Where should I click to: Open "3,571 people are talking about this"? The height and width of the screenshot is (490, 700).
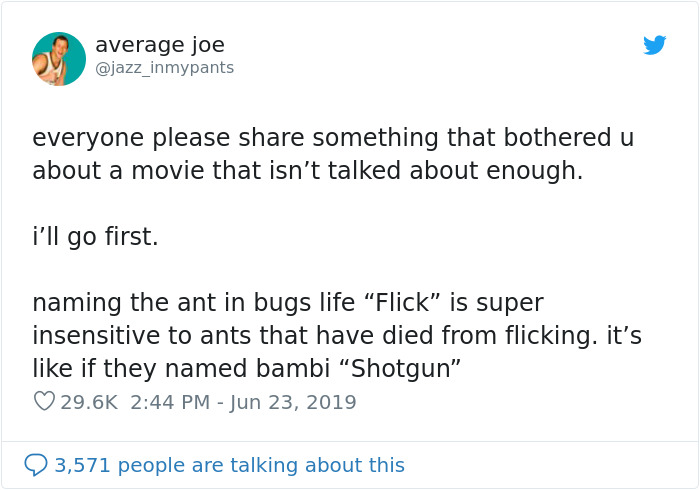(230, 465)
